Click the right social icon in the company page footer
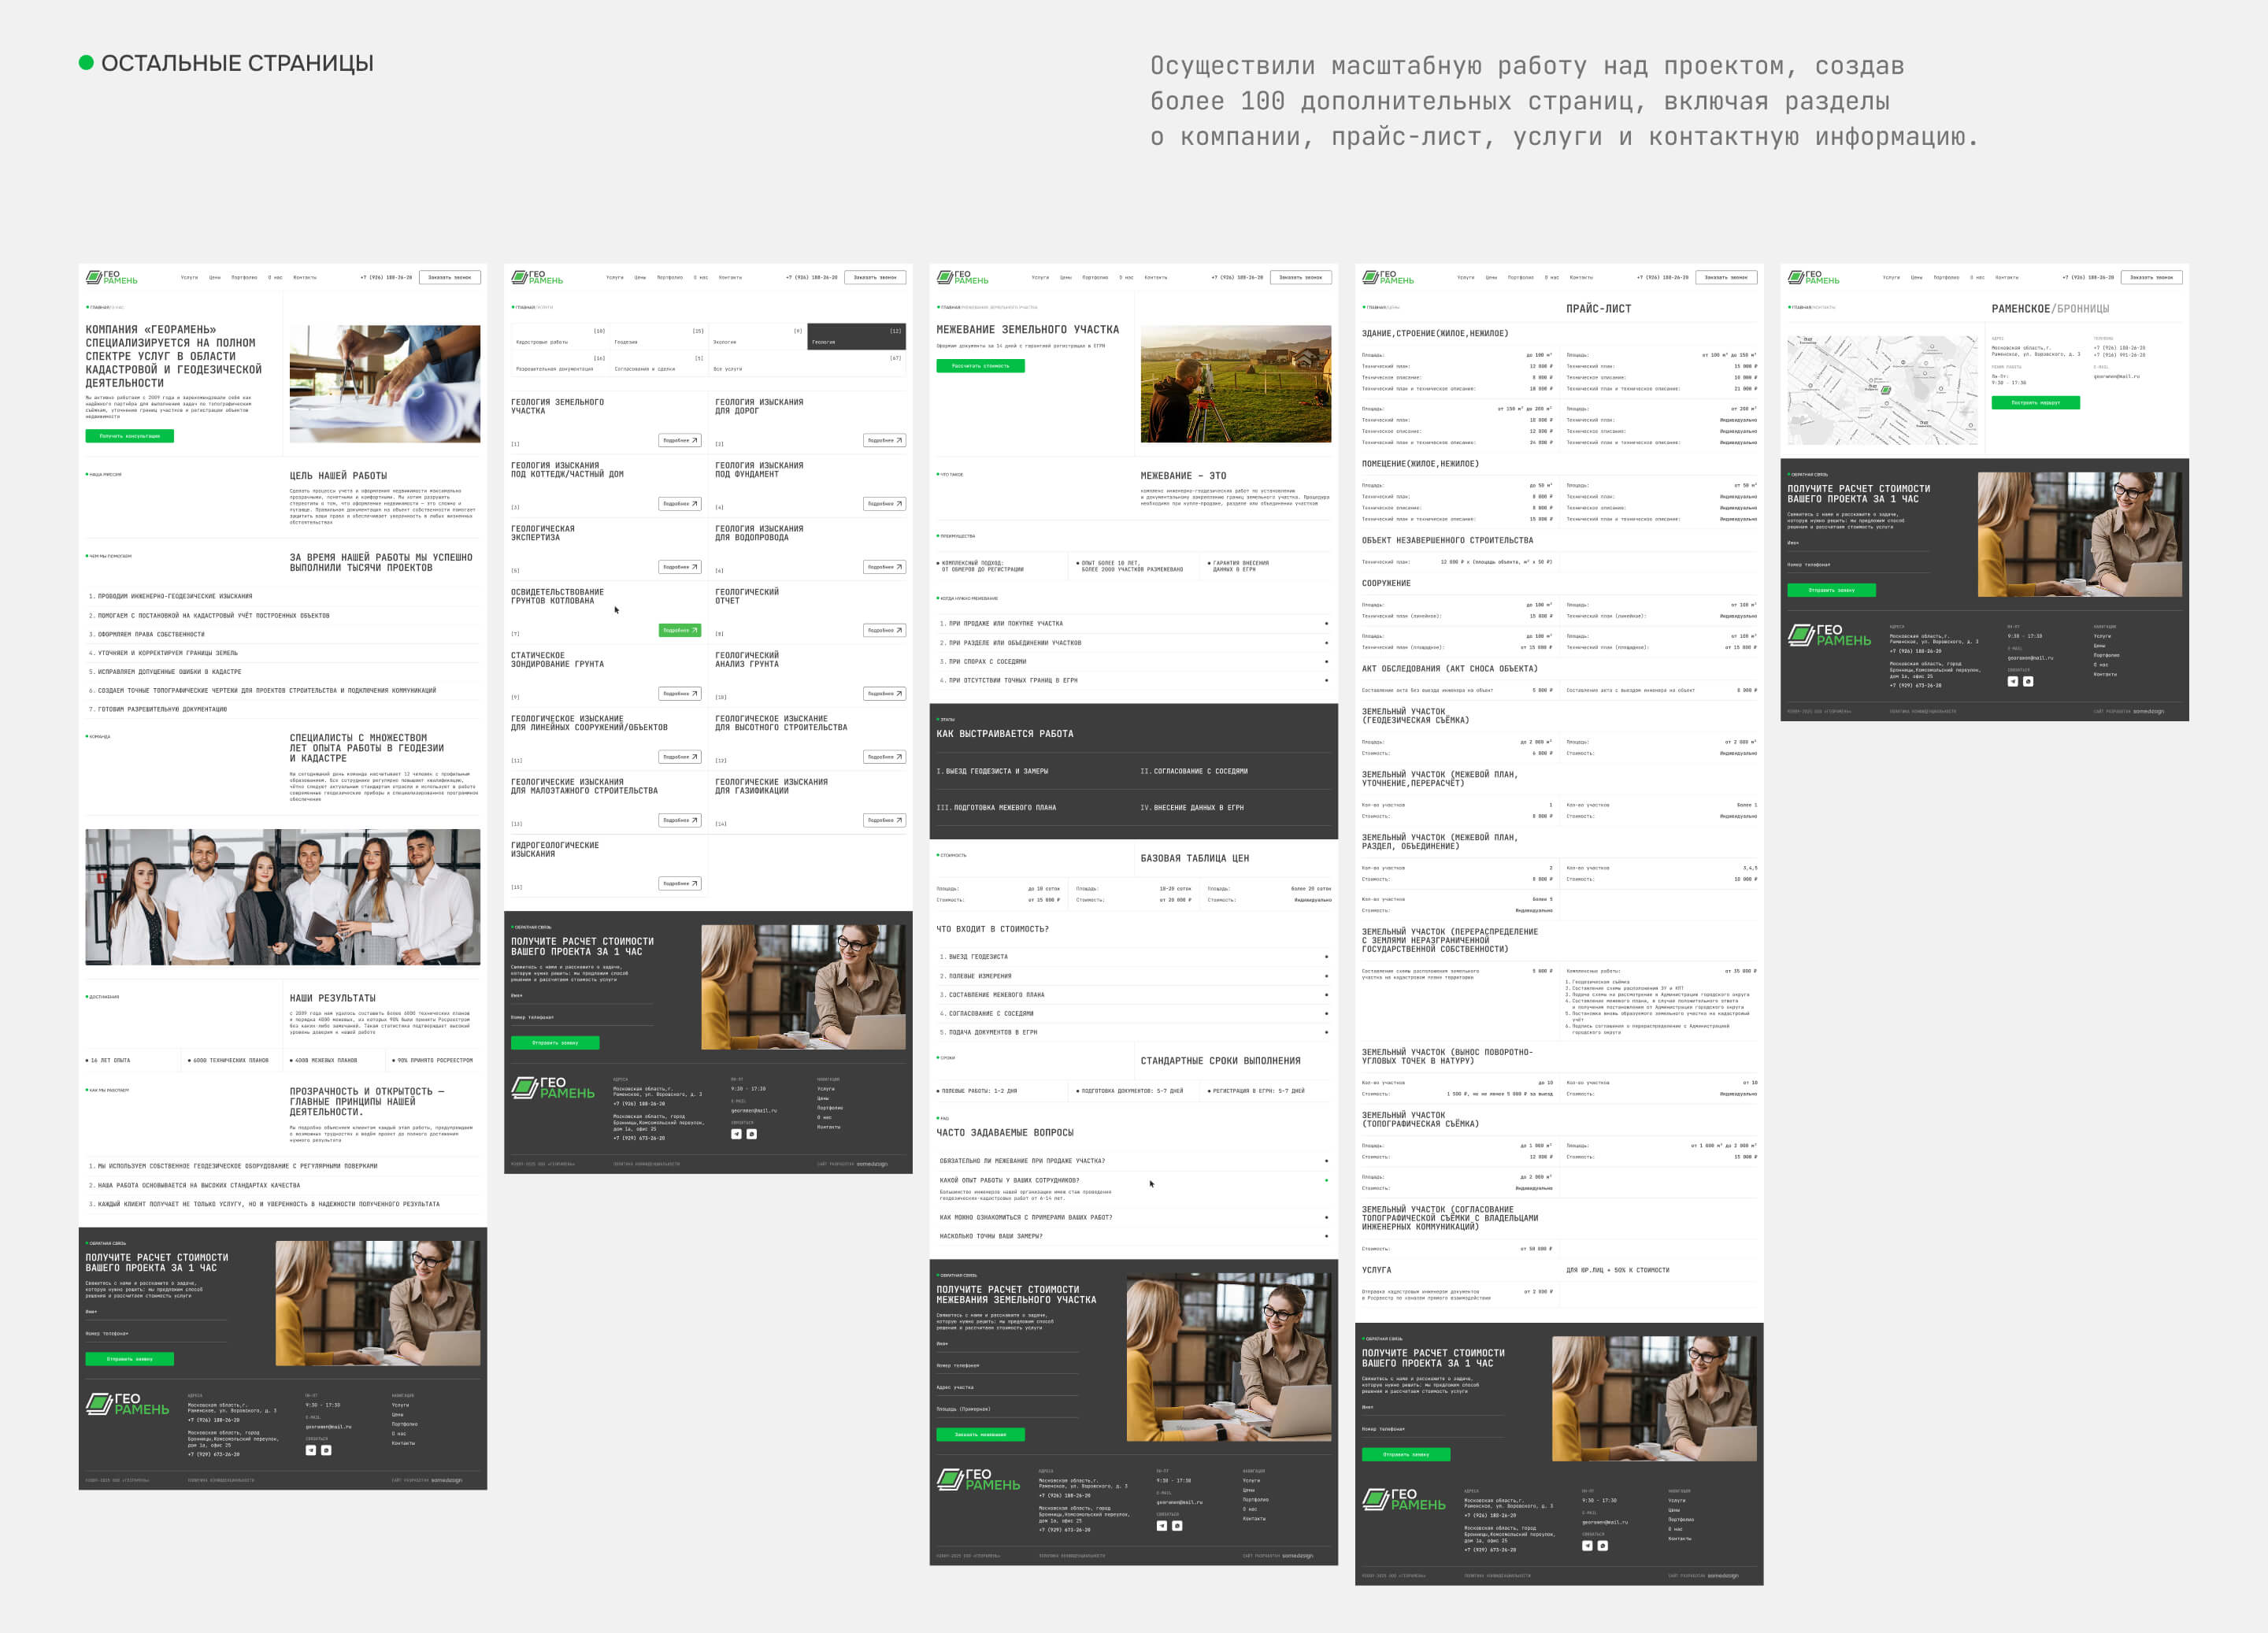2268x1633 pixels. pos(326,1450)
